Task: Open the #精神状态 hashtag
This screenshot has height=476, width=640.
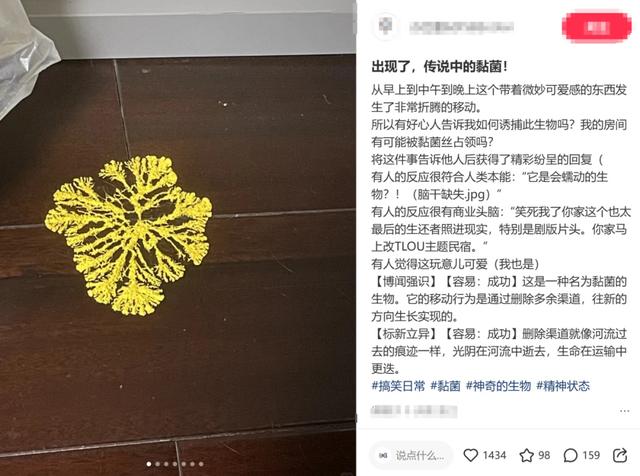Action: (563, 386)
